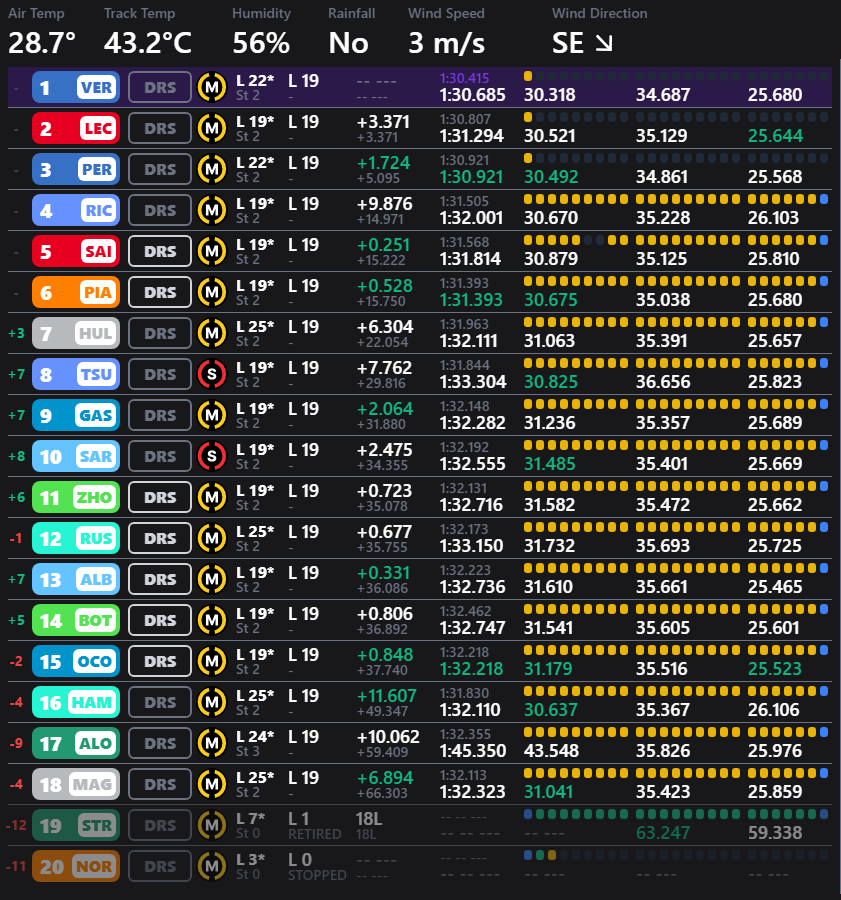Click ALO's last lap time 1:45.350
This screenshot has width=841, height=900.
pos(473,751)
